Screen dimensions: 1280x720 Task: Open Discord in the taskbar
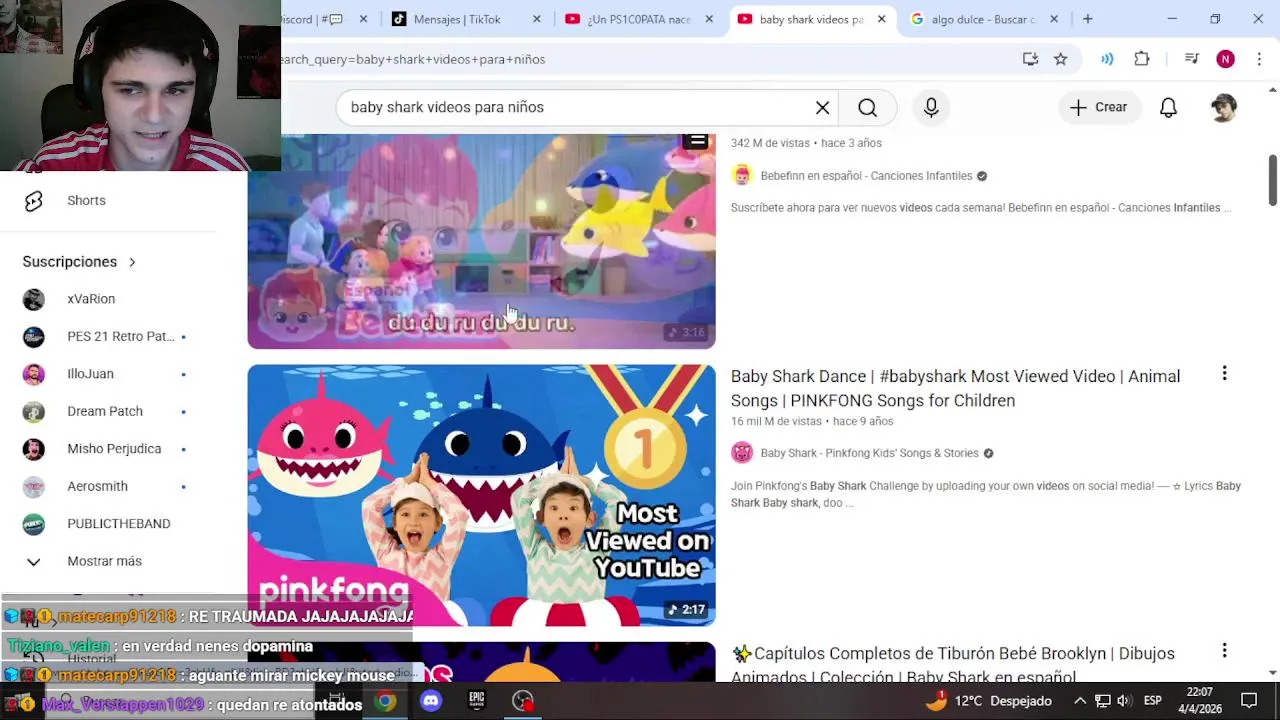pos(431,701)
